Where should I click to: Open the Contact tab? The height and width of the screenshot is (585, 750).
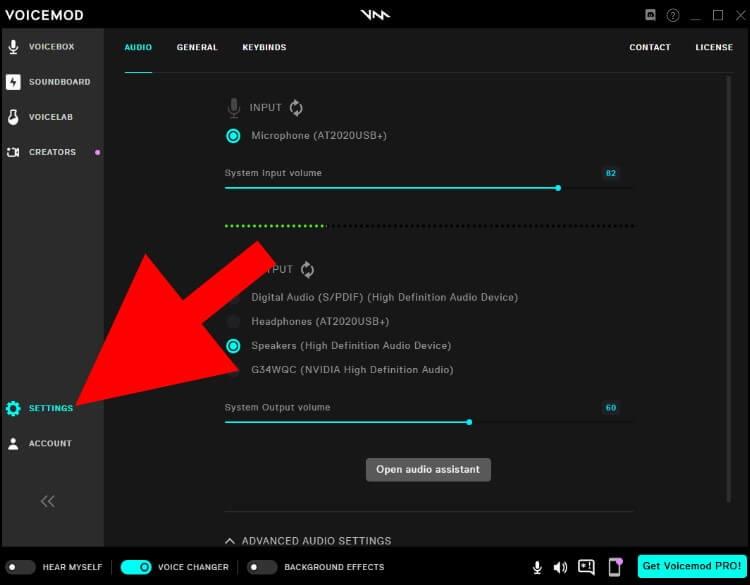(650, 47)
